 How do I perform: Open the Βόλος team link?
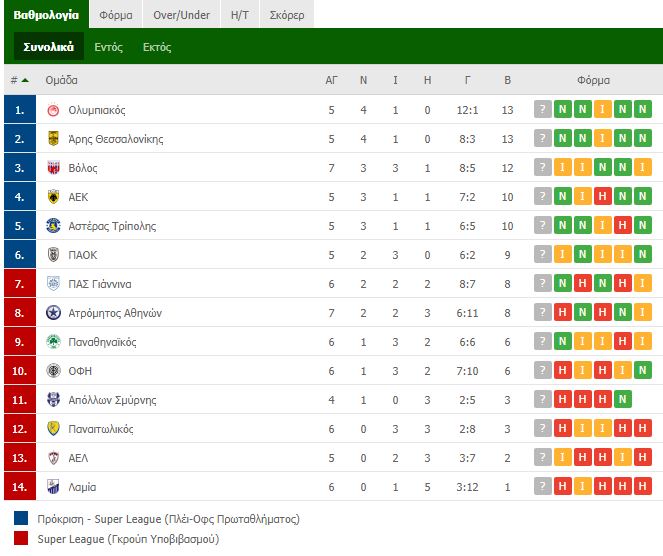point(83,168)
